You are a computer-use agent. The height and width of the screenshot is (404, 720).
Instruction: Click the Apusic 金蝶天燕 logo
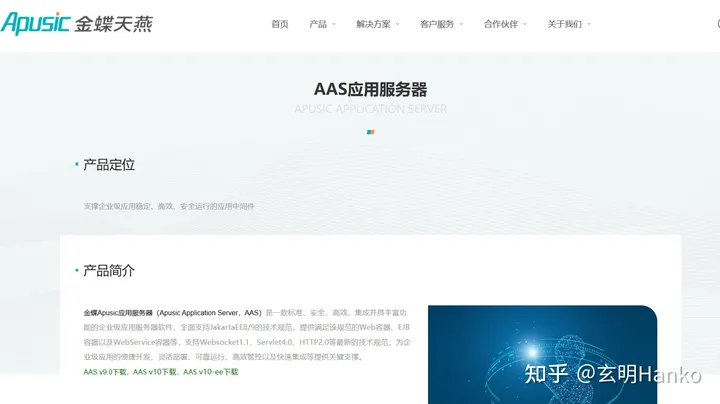[77, 23]
